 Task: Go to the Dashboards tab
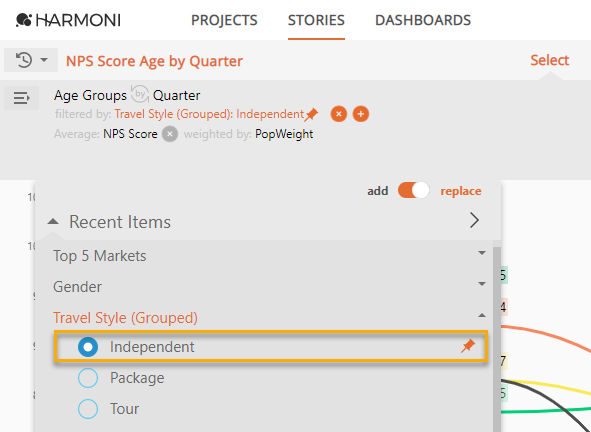pos(423,20)
